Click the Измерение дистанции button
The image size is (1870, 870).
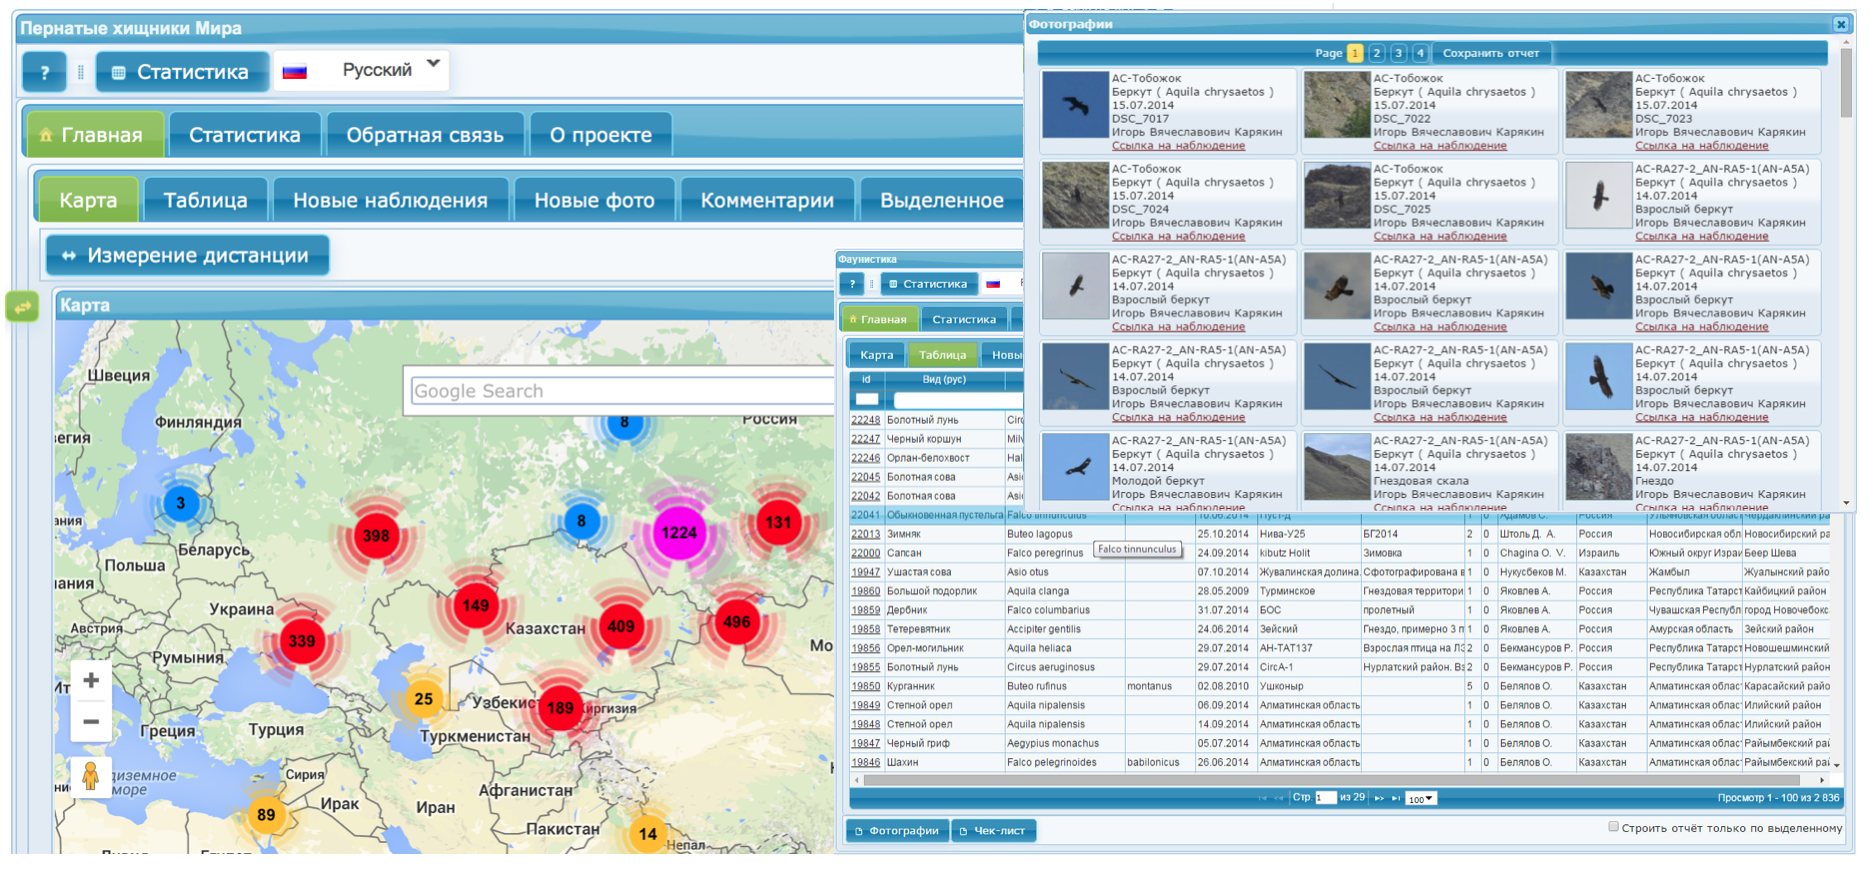(187, 255)
